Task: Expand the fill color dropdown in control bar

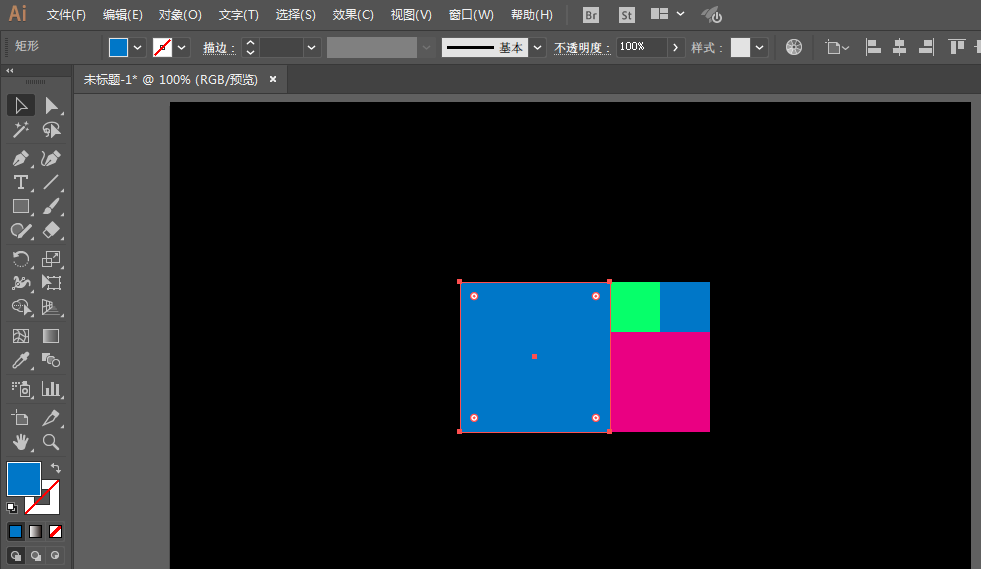Action: (x=137, y=47)
